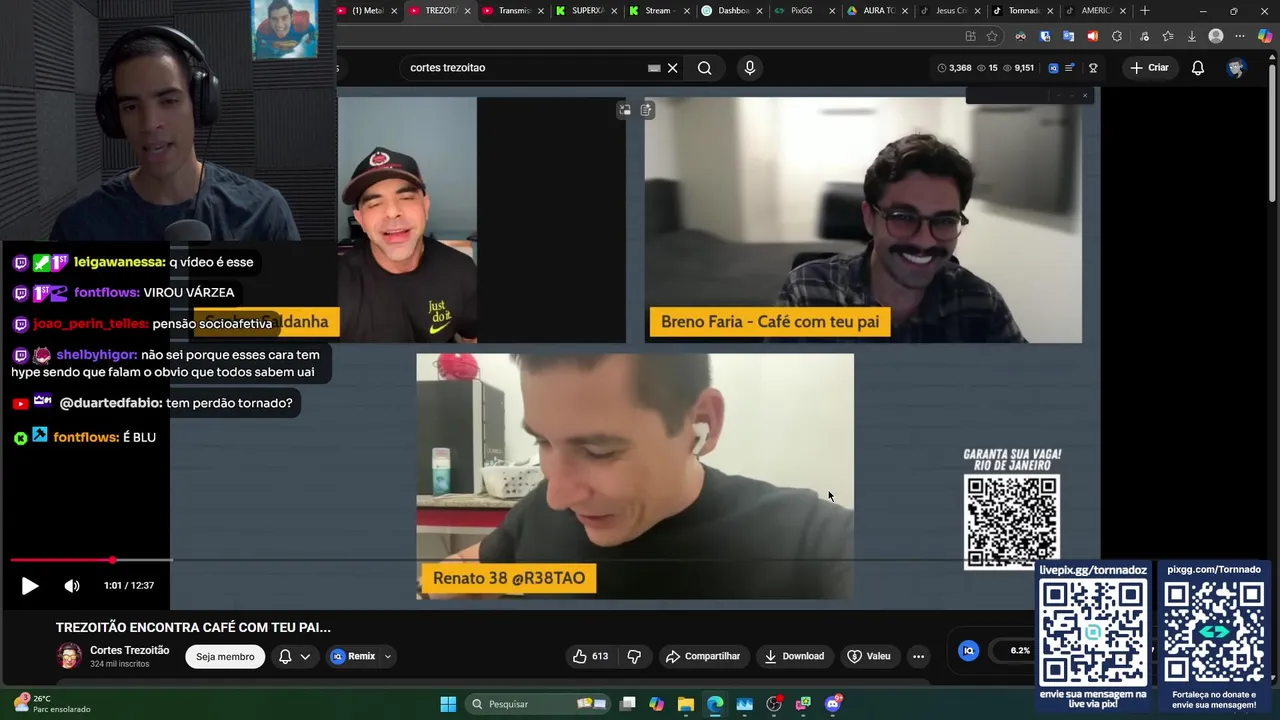The height and width of the screenshot is (720, 1280).
Task: Open the Copilot icon in browser toolbar
Action: [1265, 36]
